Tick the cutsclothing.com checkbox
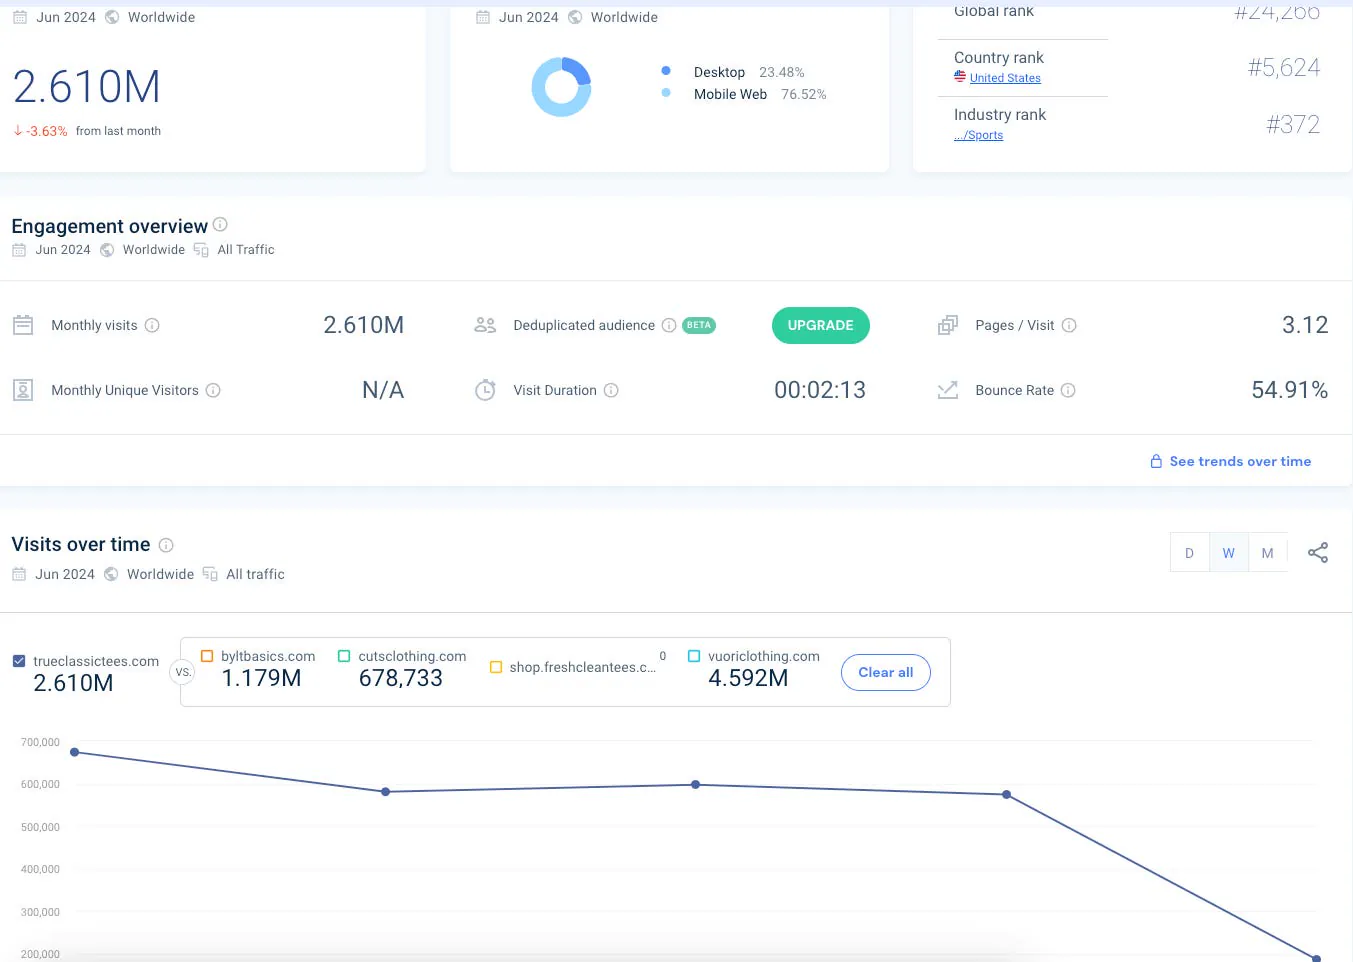This screenshot has height=962, width=1353. (344, 656)
